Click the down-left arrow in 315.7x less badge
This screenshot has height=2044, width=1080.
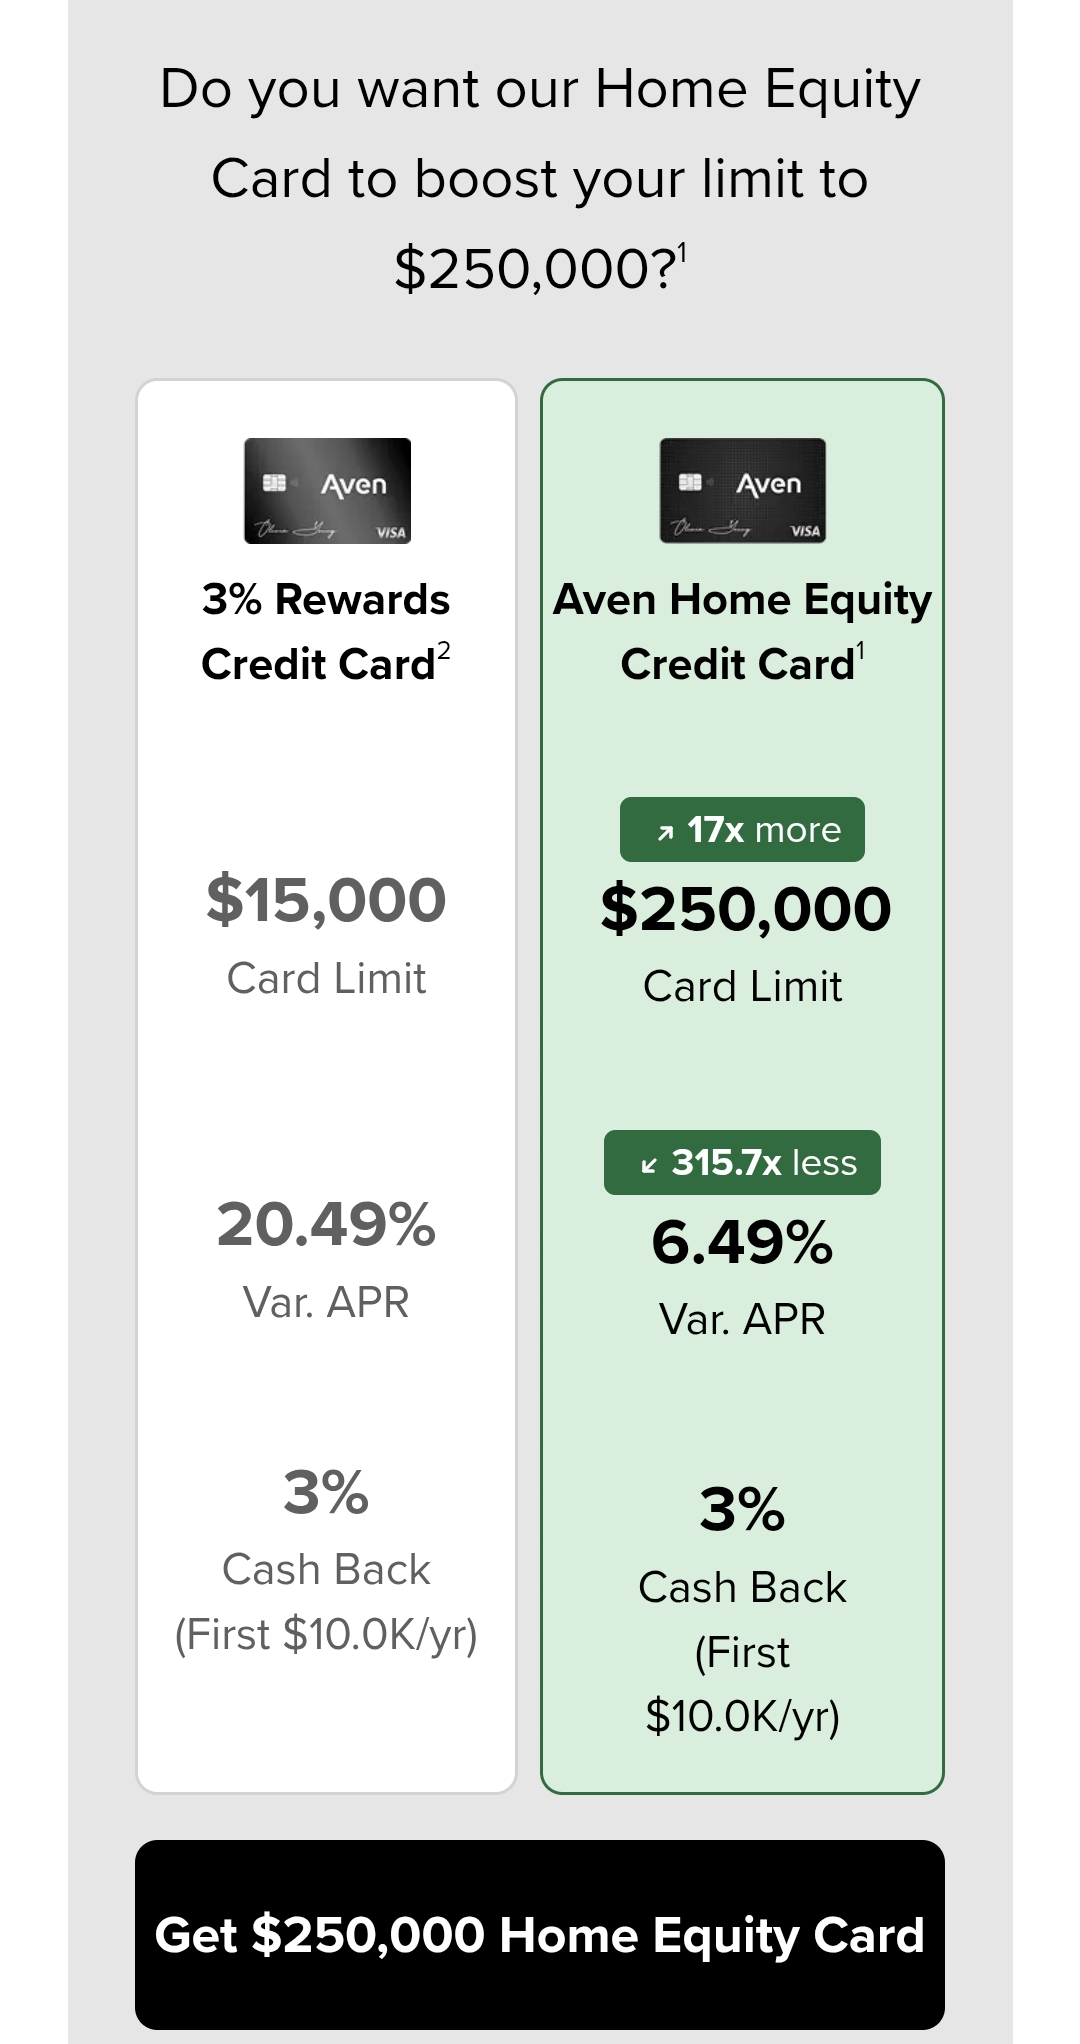pyautogui.click(x=649, y=1165)
